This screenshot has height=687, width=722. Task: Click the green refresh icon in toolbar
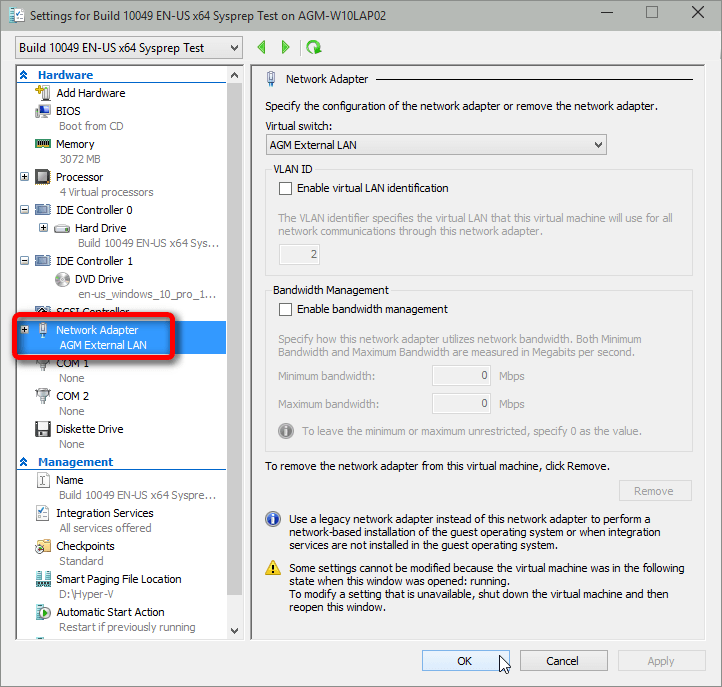click(x=314, y=47)
